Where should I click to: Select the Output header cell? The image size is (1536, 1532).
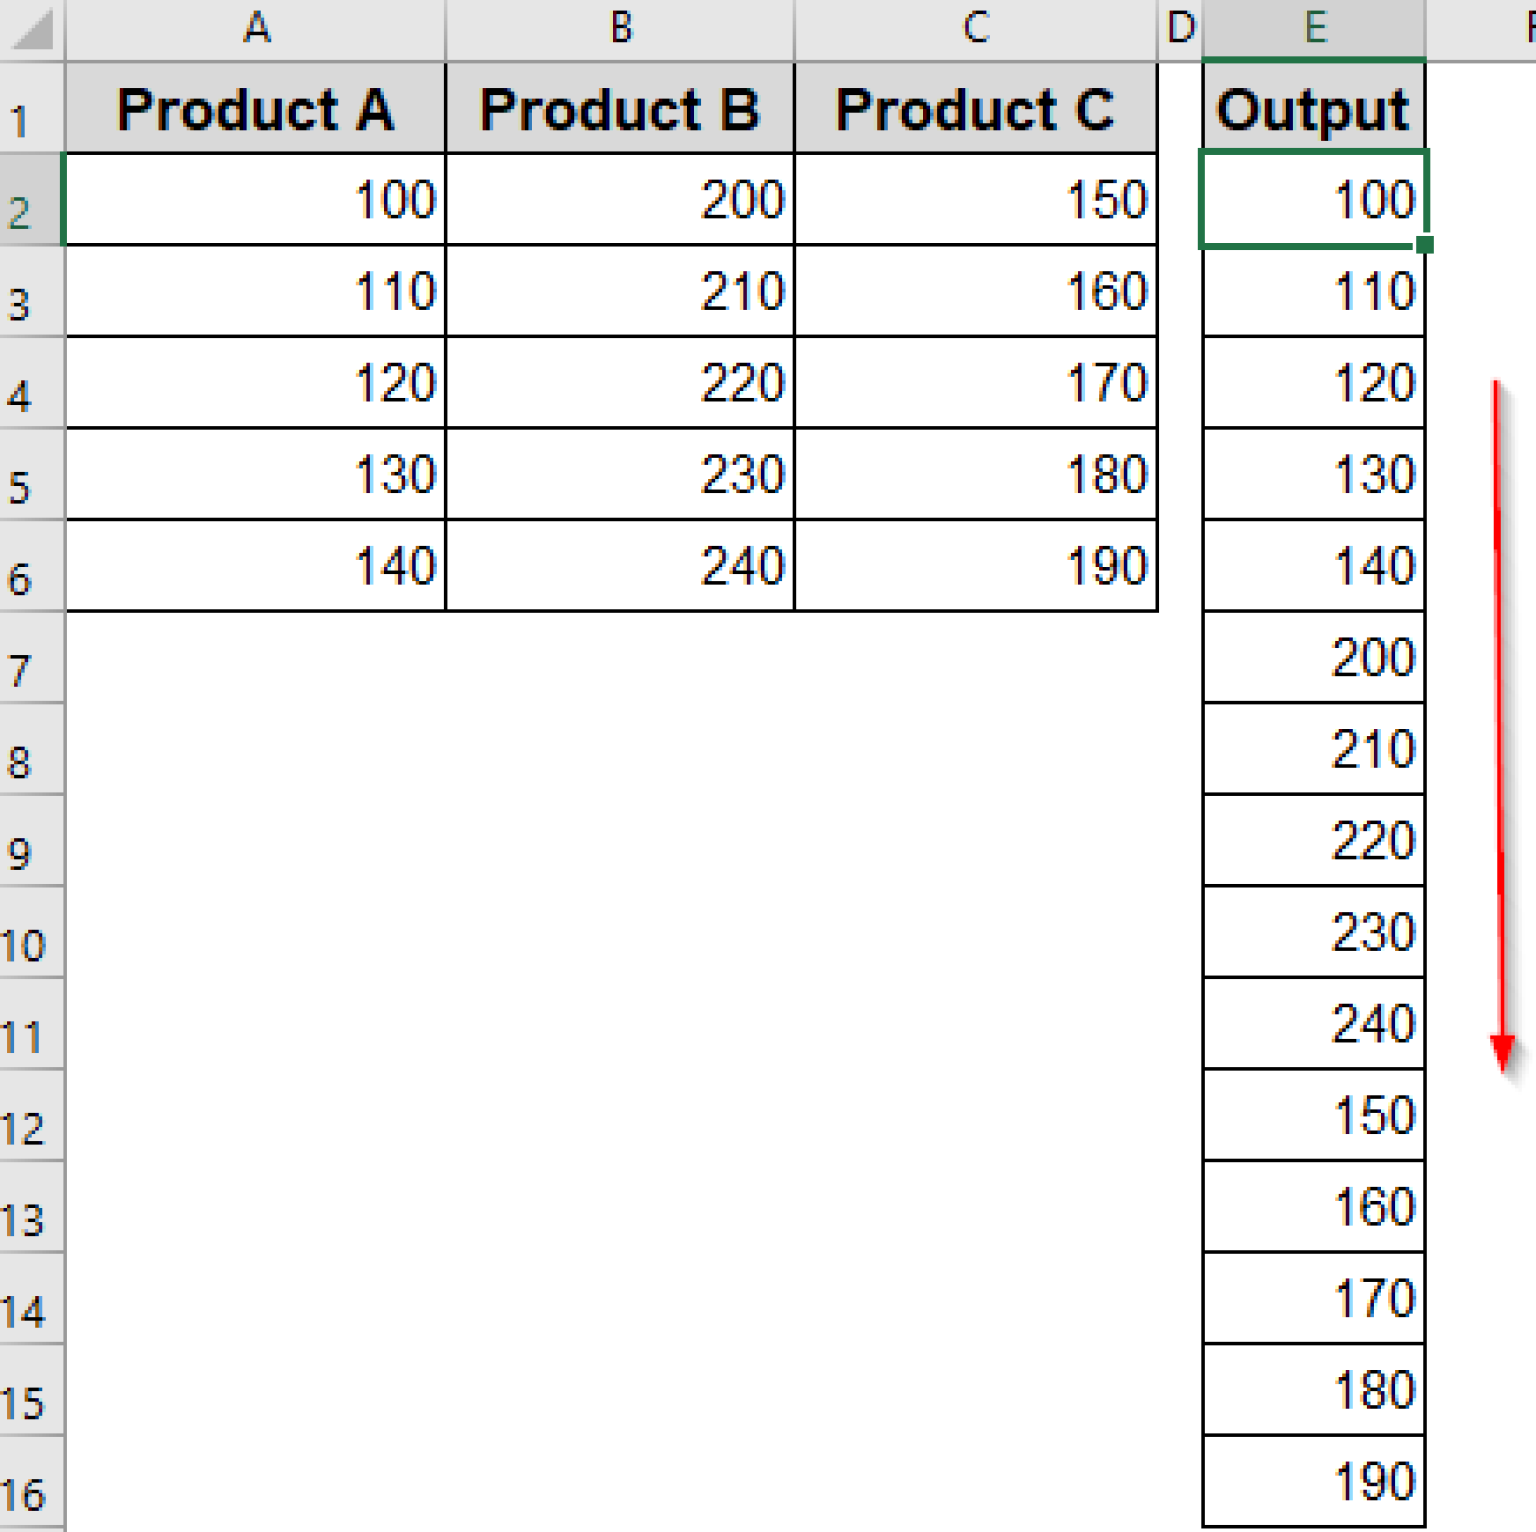click(x=1313, y=110)
